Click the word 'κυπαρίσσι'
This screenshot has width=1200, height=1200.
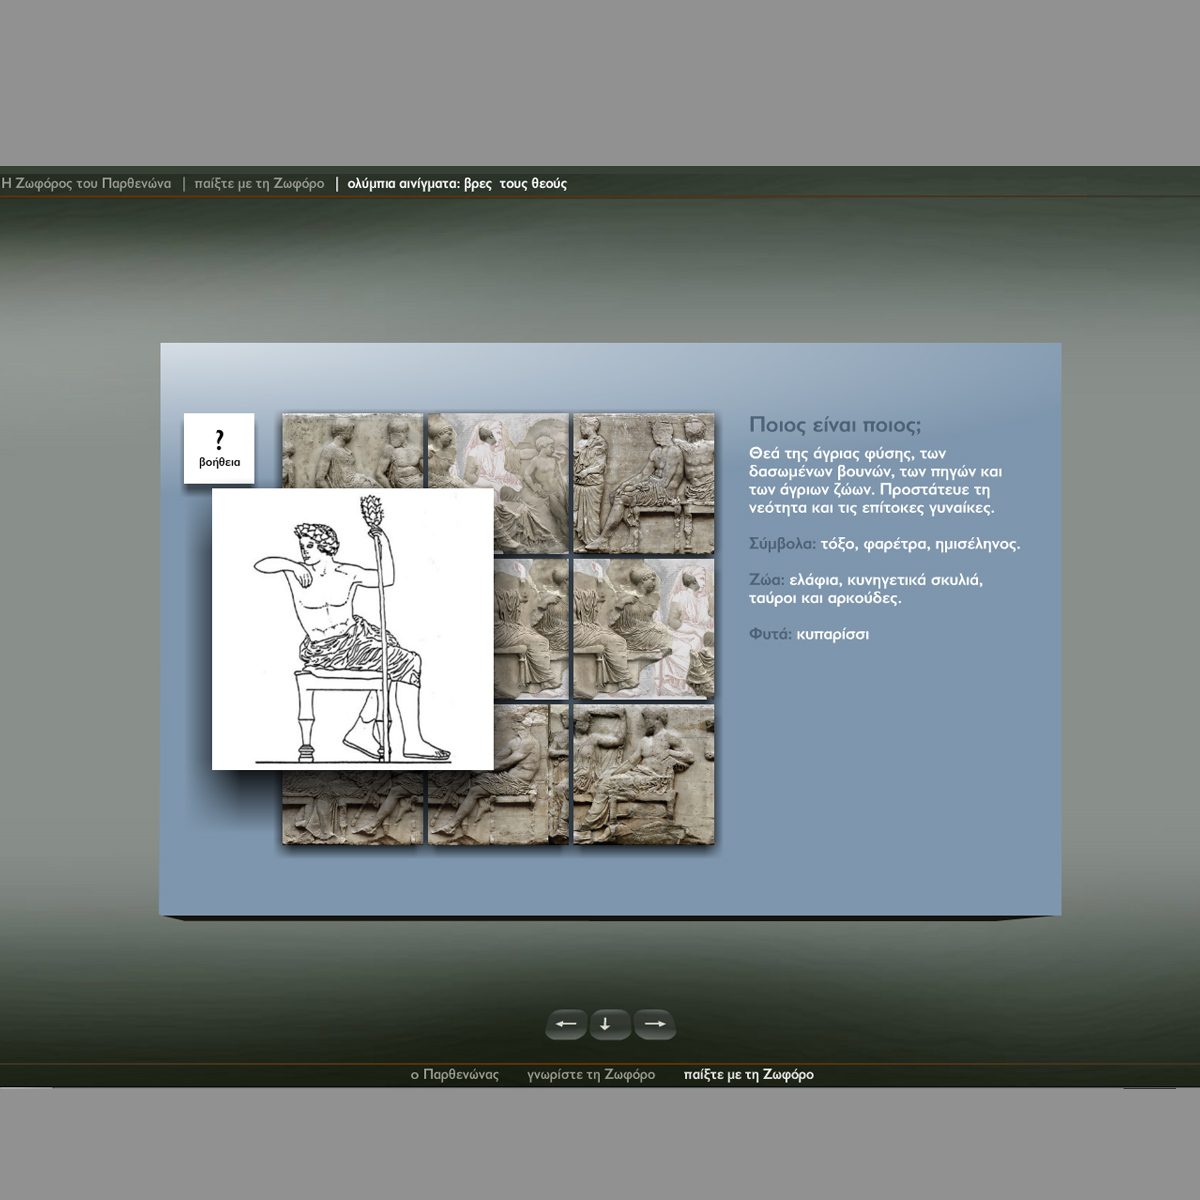coord(833,634)
